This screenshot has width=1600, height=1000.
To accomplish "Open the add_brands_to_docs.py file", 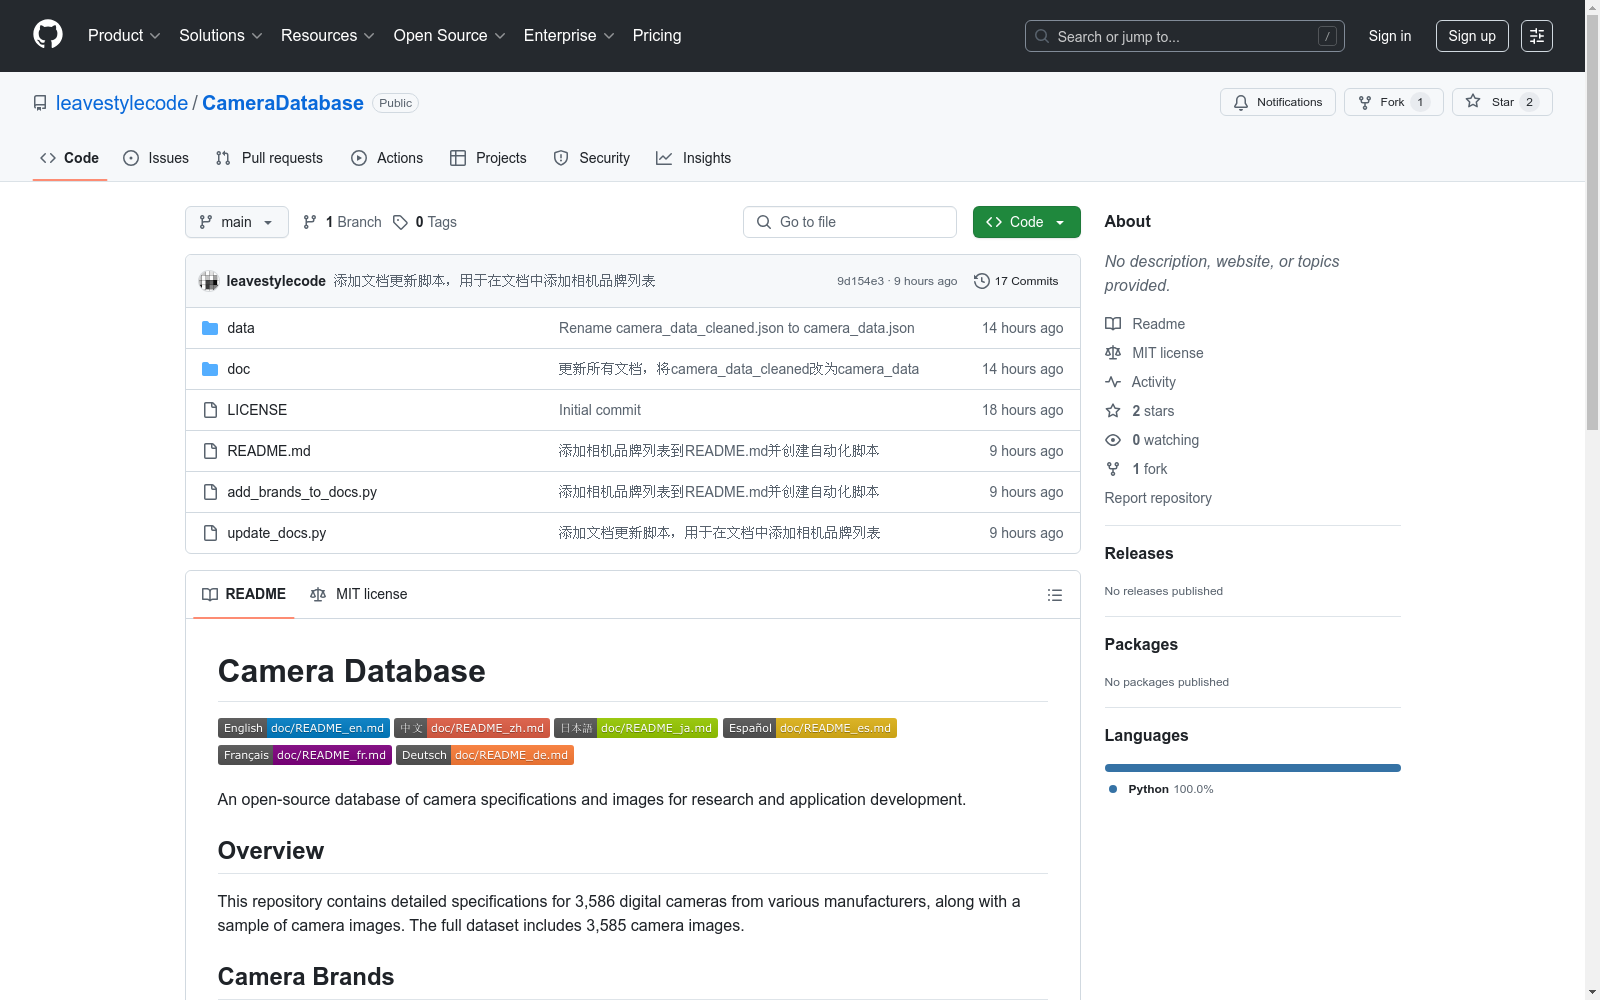I will click(302, 492).
